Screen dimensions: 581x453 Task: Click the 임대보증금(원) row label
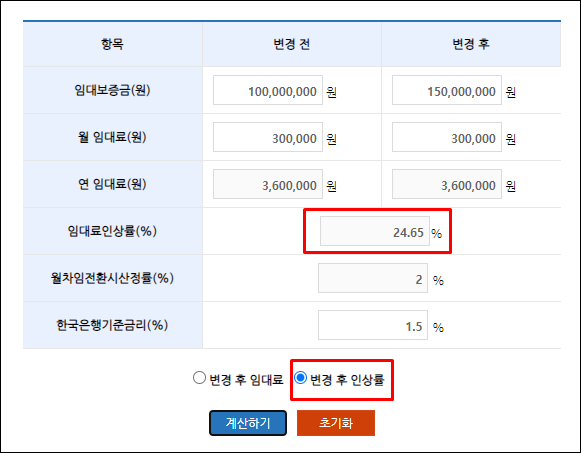click(x=112, y=90)
